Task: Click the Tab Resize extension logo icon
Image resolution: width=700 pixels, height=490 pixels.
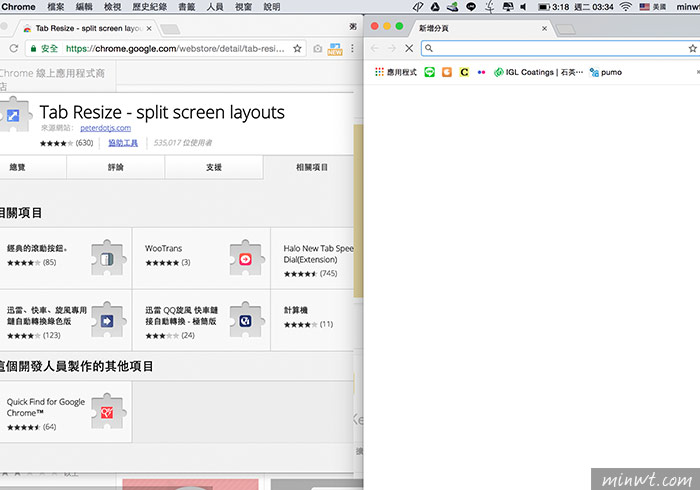Action: 14,115
